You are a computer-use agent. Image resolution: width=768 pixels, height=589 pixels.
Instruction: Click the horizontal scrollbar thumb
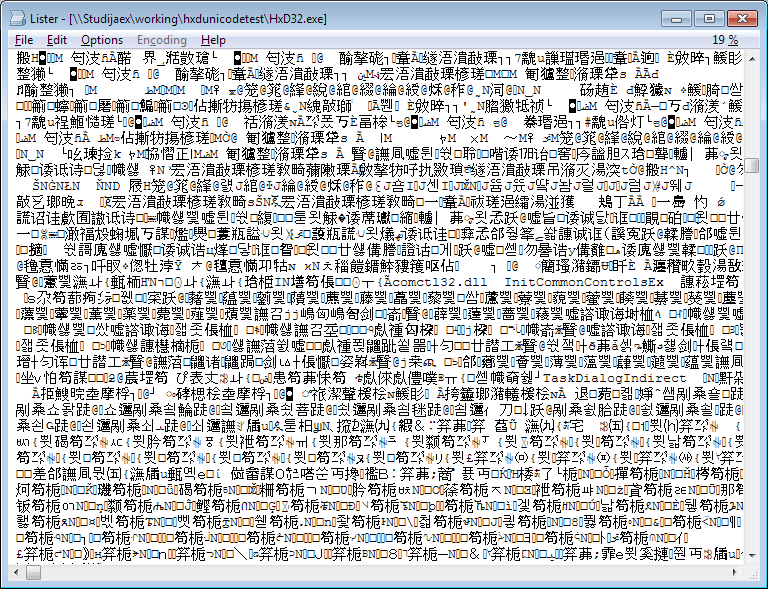pos(33,571)
